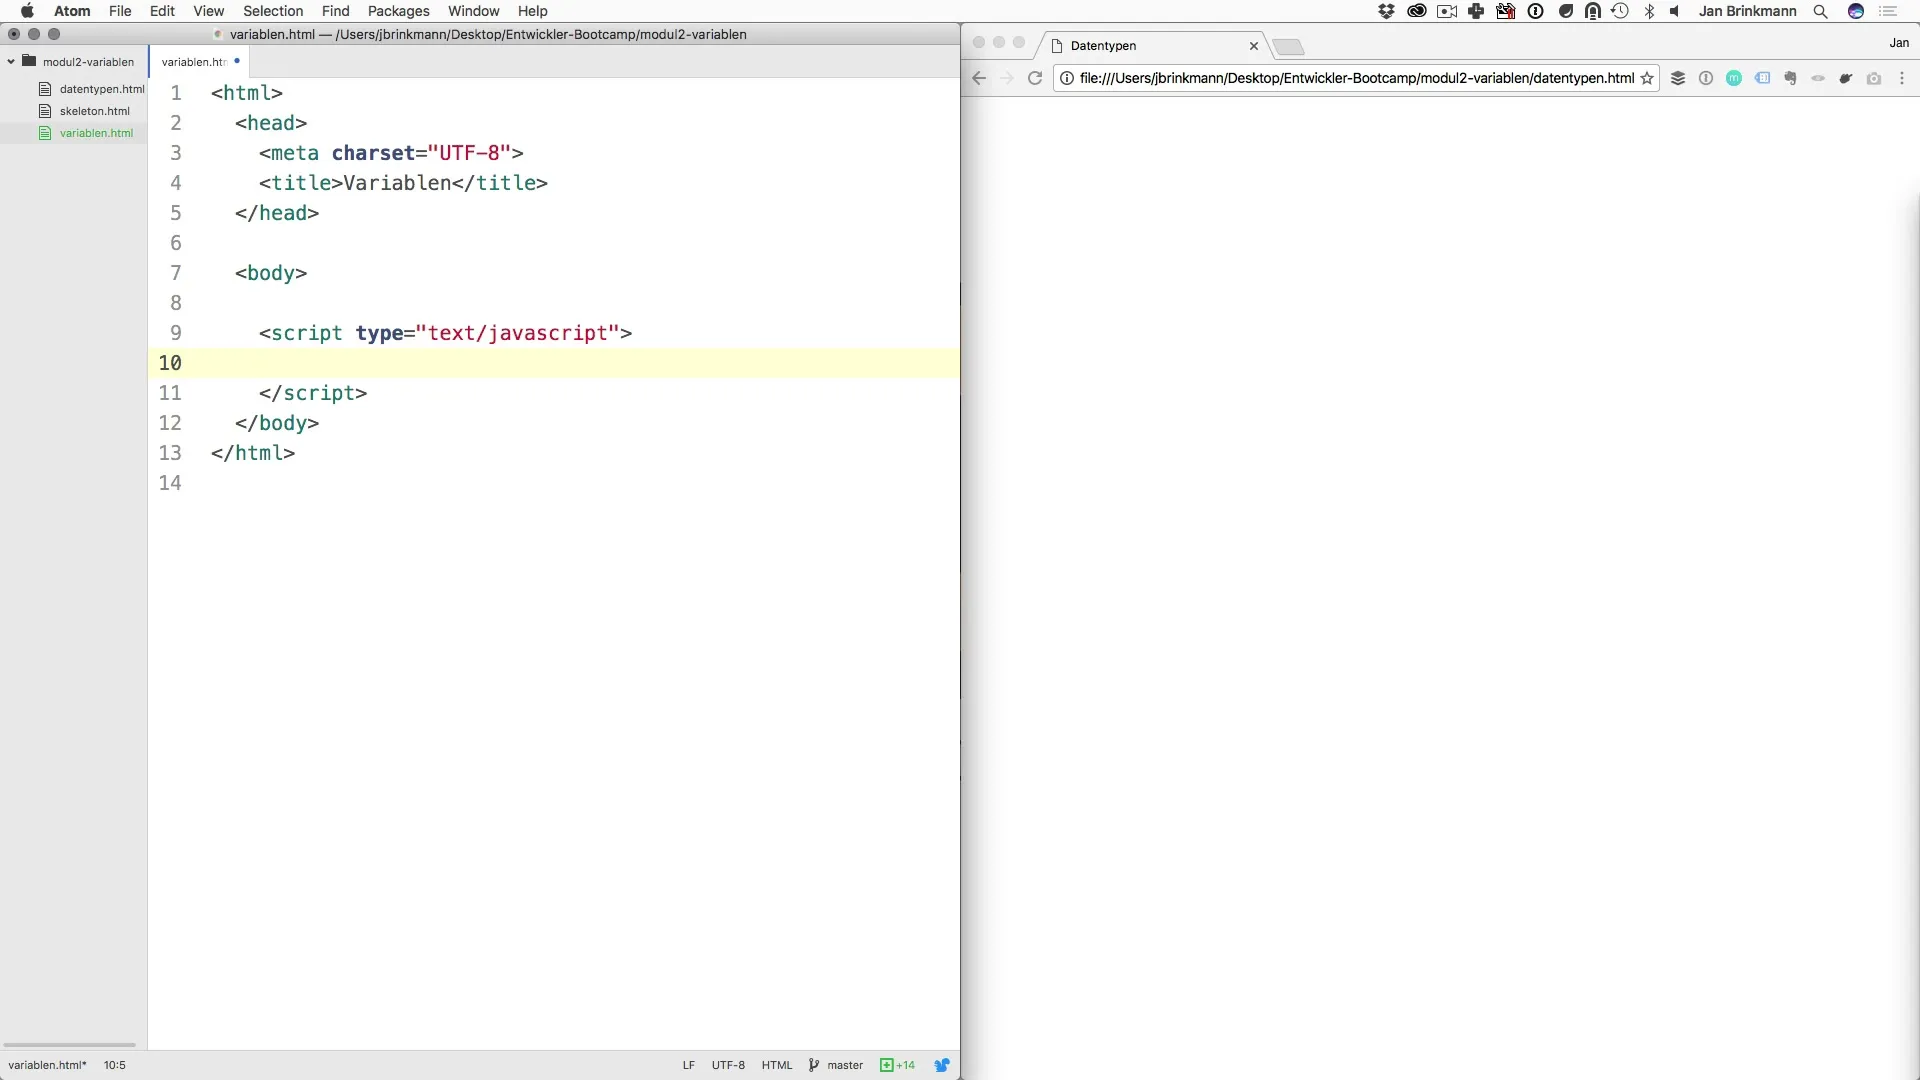
Task: Go back in the Chrome window
Action: [x=979, y=78]
